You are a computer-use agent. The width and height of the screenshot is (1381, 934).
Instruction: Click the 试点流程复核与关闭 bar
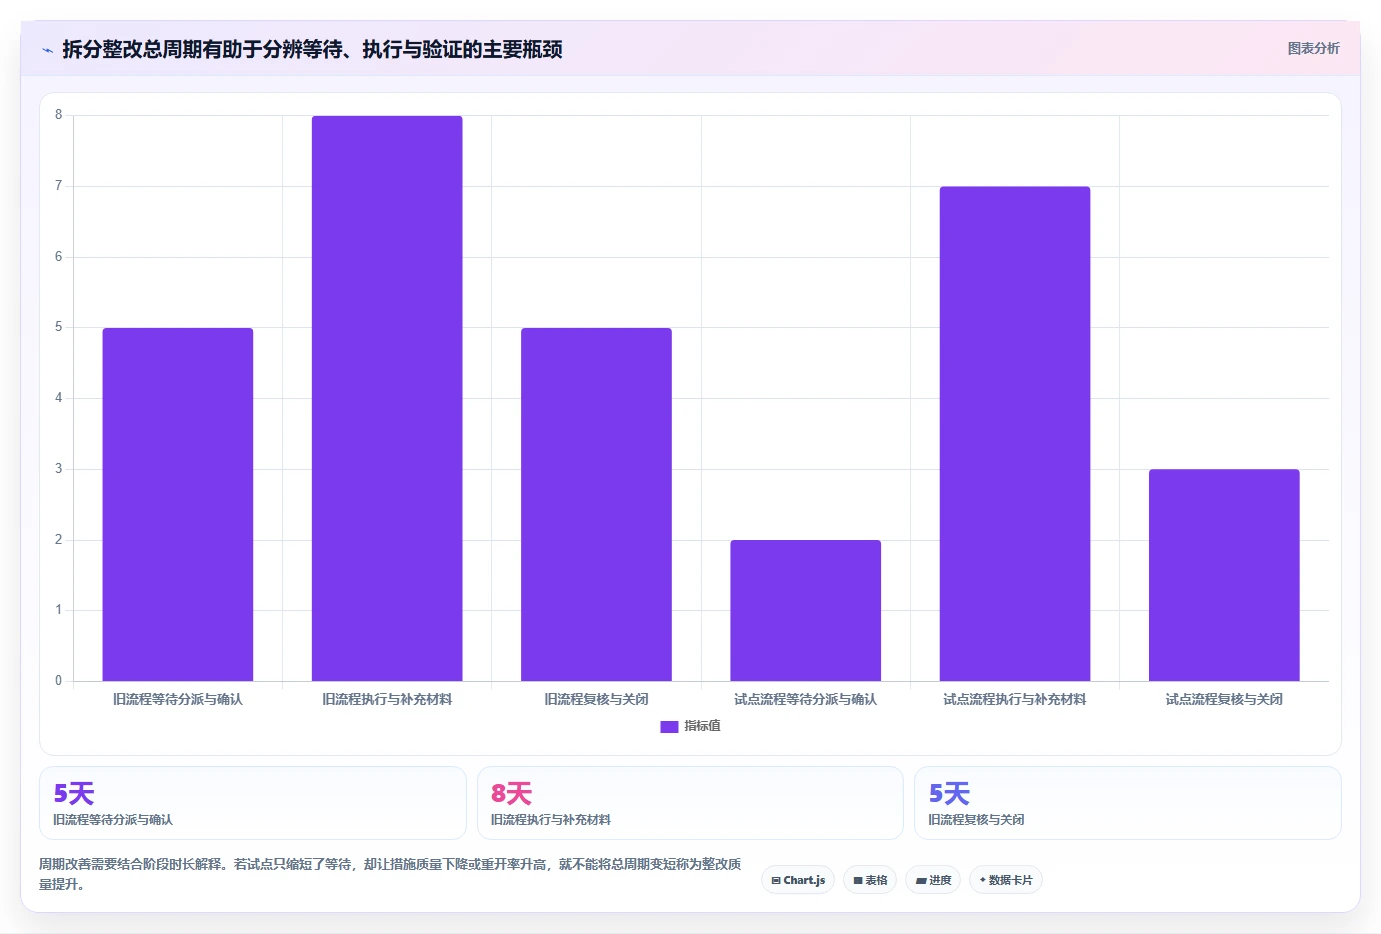coord(1224,575)
